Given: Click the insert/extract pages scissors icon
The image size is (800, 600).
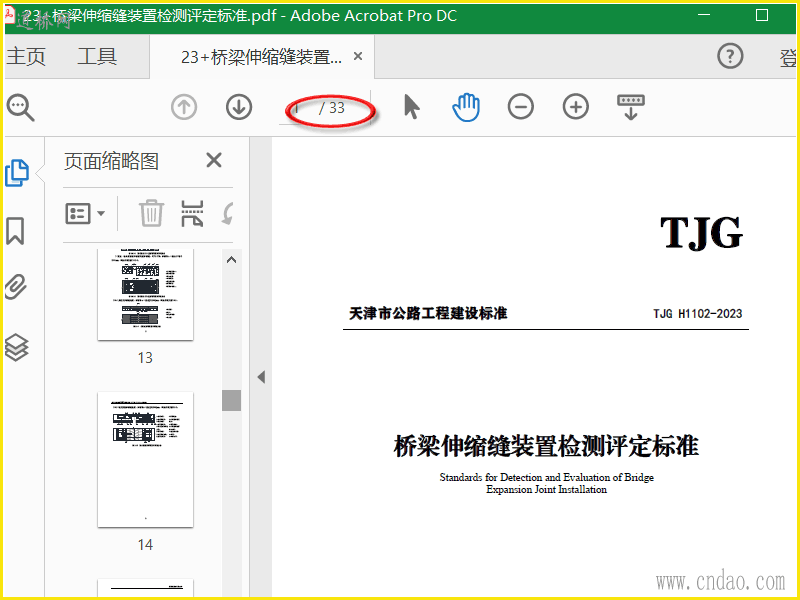Looking at the screenshot, I should coord(192,213).
